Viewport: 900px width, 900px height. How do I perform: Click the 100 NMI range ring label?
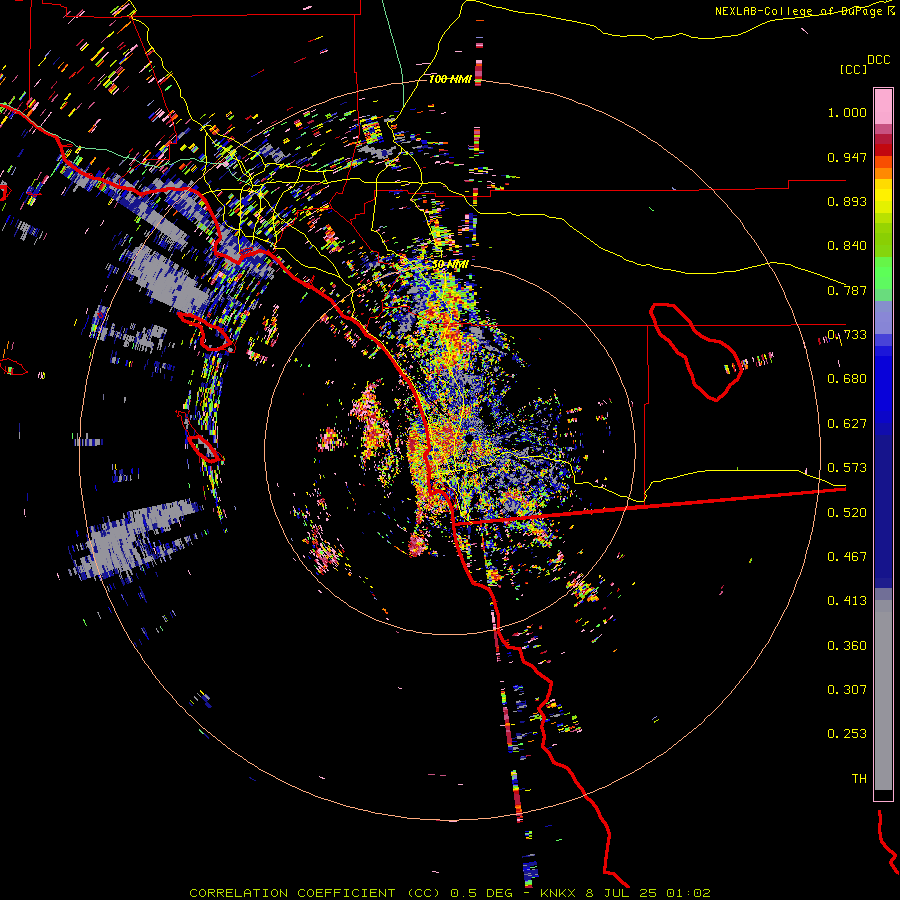tap(450, 79)
